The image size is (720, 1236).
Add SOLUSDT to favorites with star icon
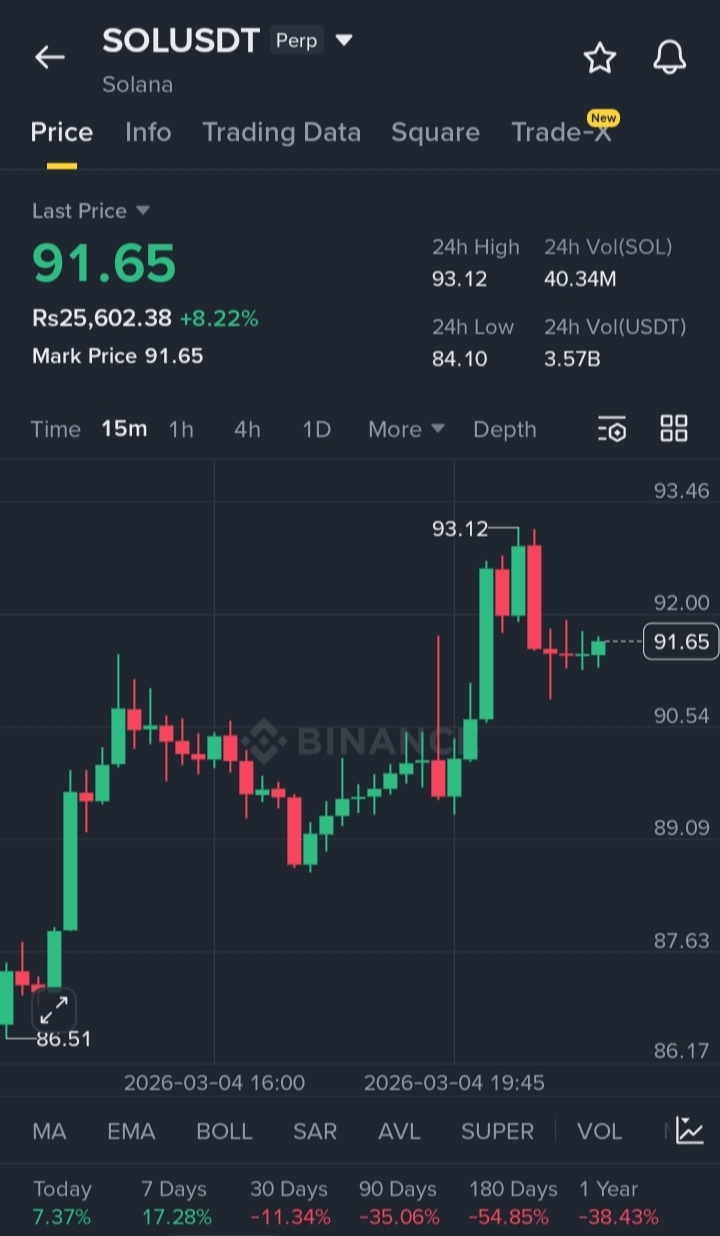pos(600,58)
